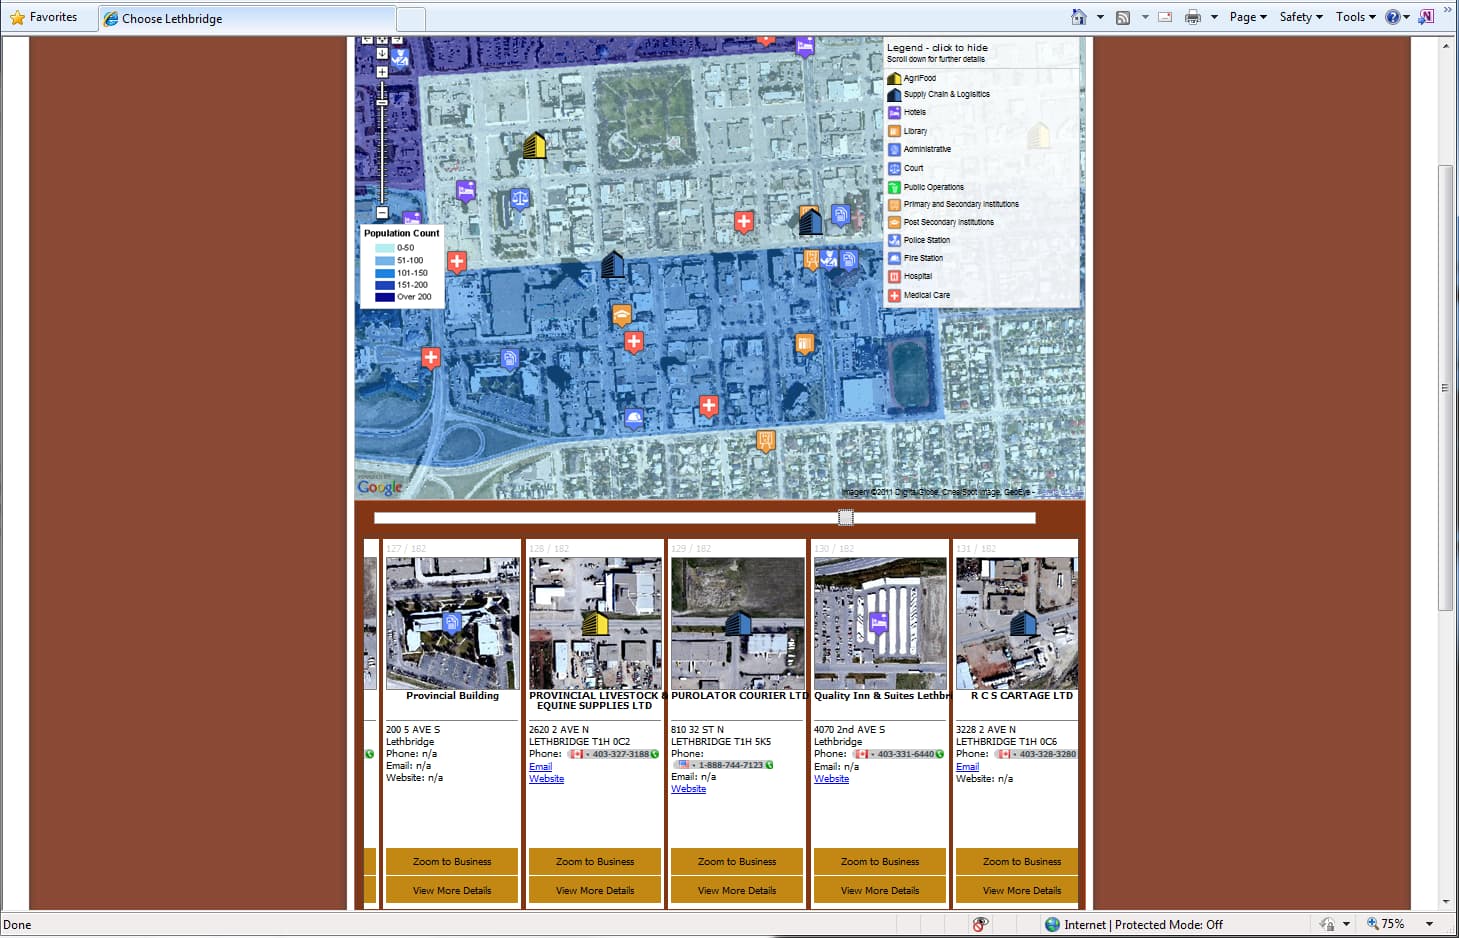
Task: Click the Supply Chain building beside the Administrative marker
Action: click(810, 221)
